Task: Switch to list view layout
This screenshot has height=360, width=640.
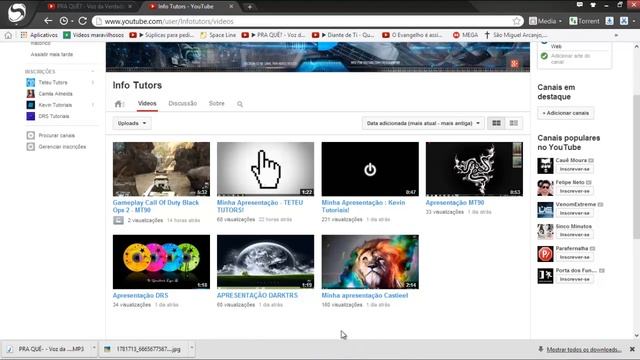Action: click(513, 123)
